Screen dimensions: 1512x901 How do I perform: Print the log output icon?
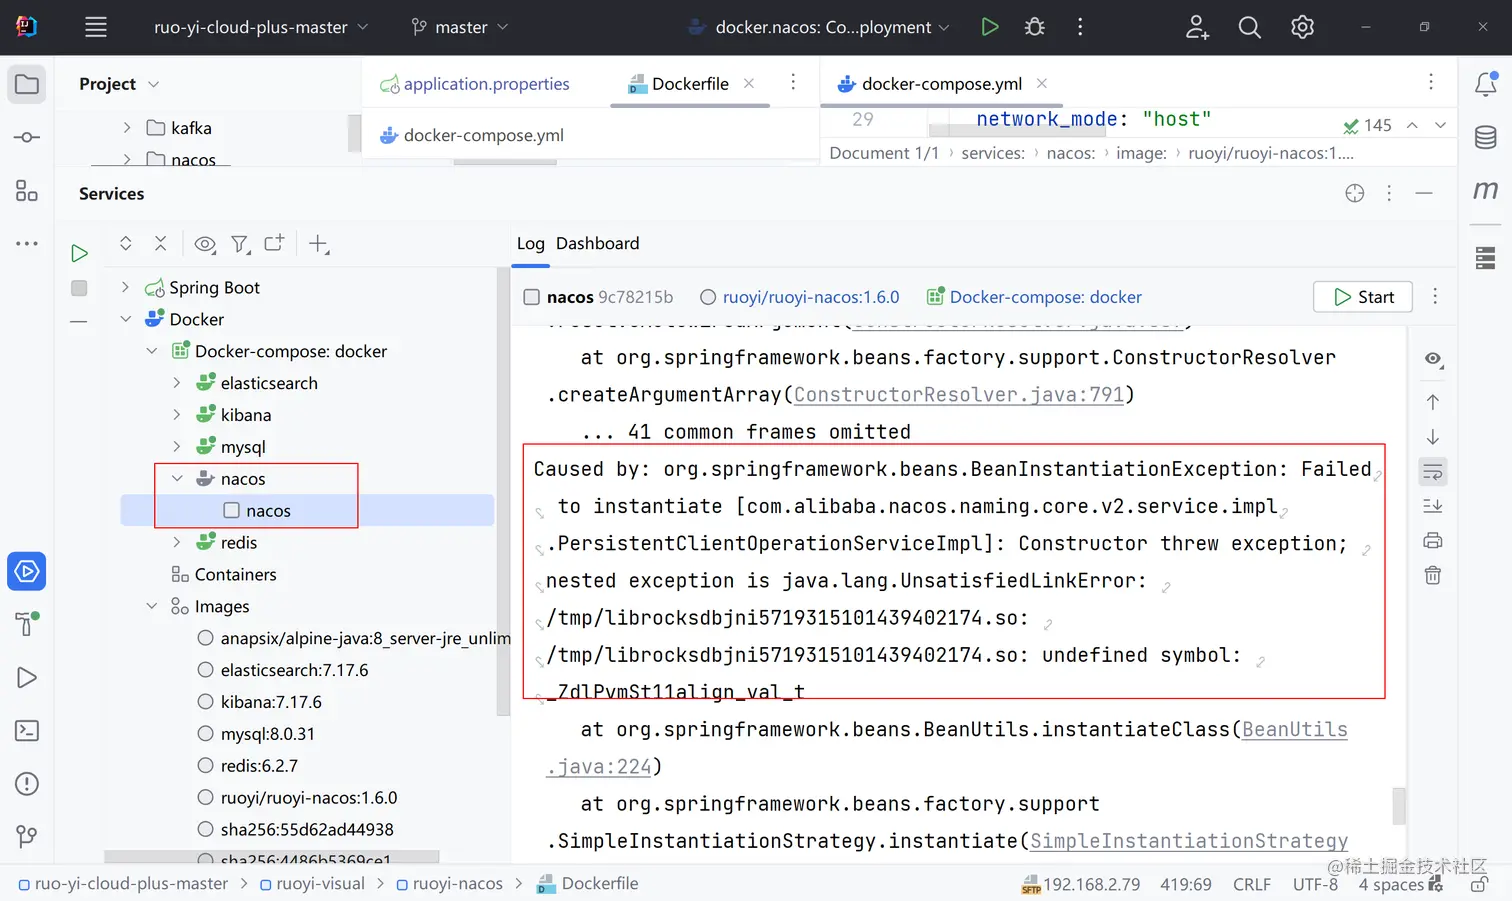[x=1433, y=541]
